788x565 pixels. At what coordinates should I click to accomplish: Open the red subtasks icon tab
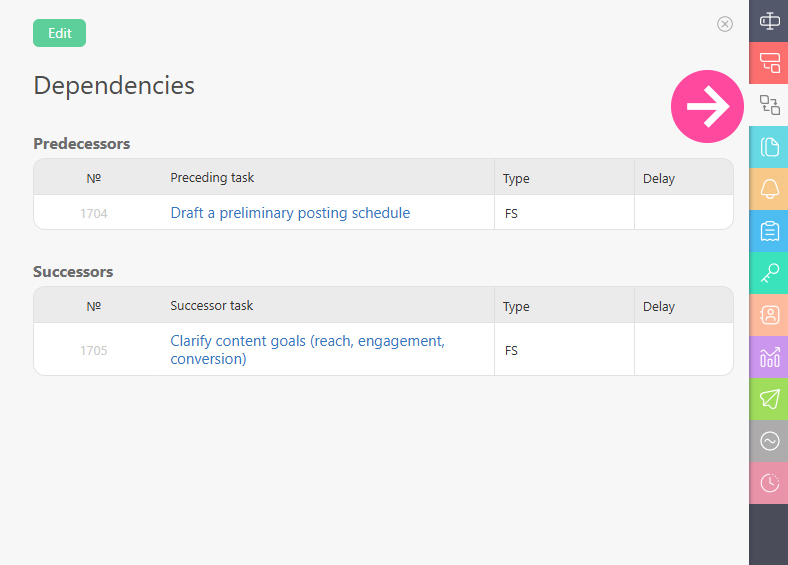(769, 63)
